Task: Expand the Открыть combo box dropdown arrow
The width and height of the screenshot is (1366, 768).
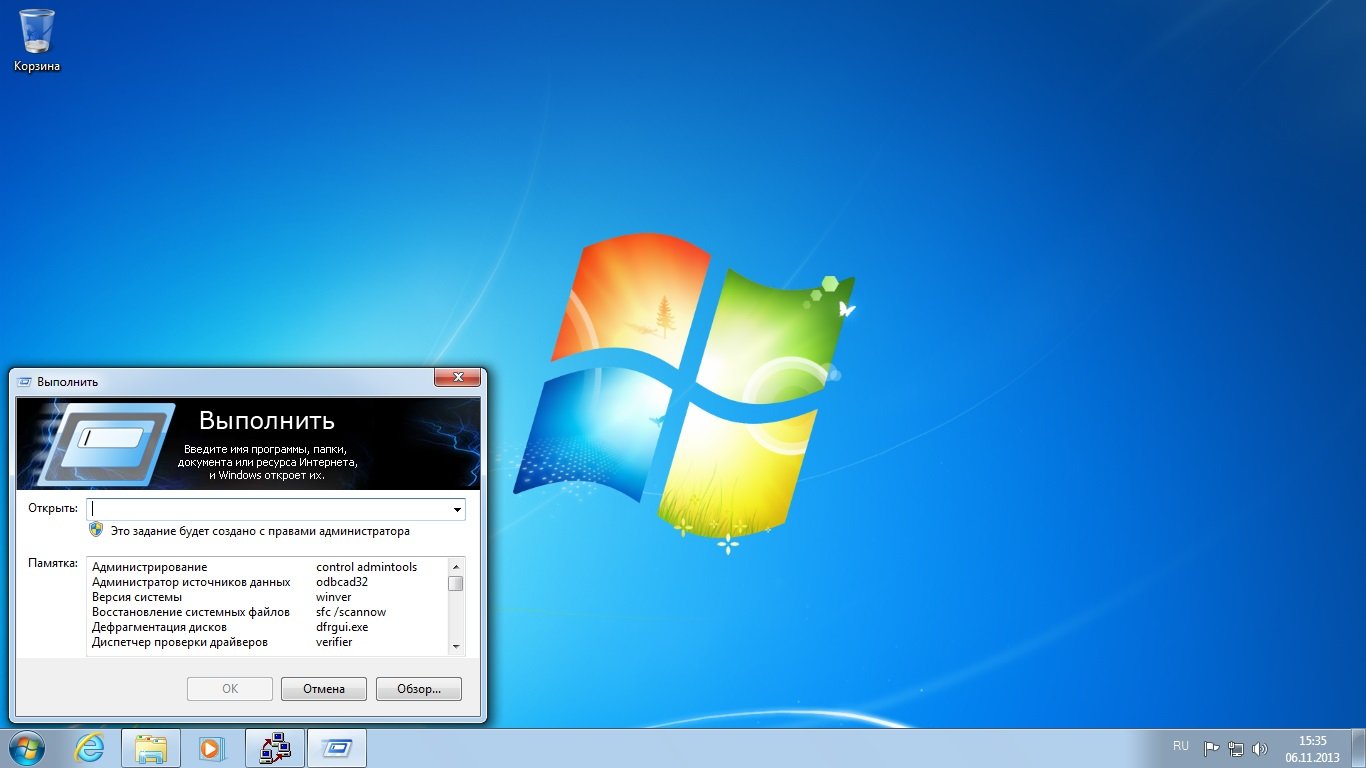Action: [x=457, y=509]
